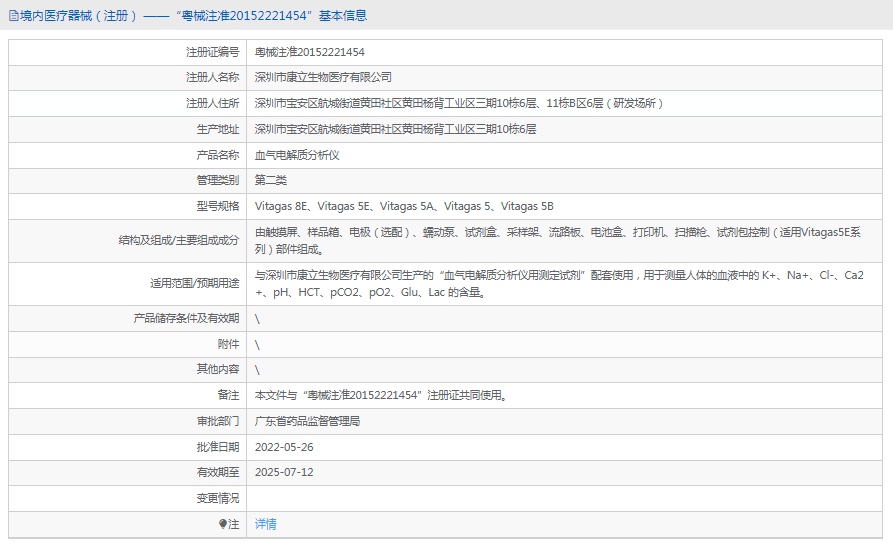The image size is (893, 546).
Task: Click the 产品储存条件及有效期 label
Action: (186, 318)
